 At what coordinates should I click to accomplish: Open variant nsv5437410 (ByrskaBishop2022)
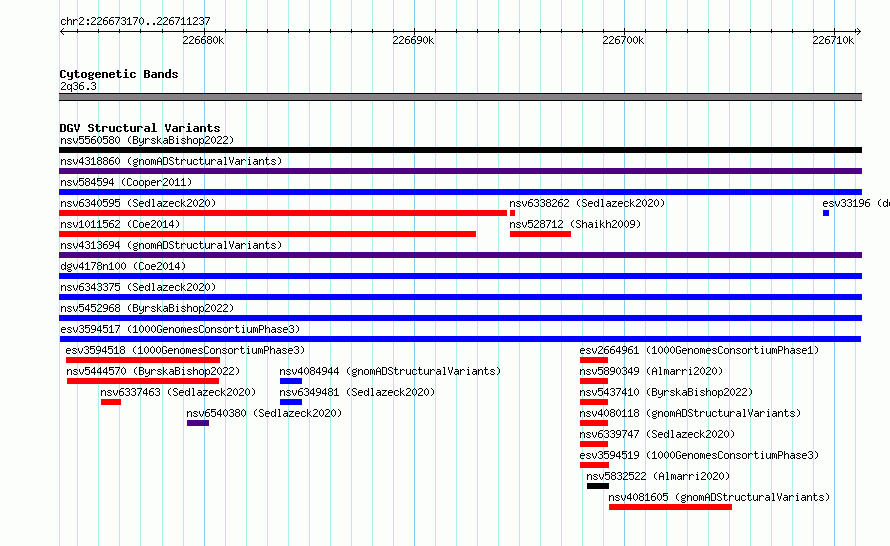click(x=666, y=392)
